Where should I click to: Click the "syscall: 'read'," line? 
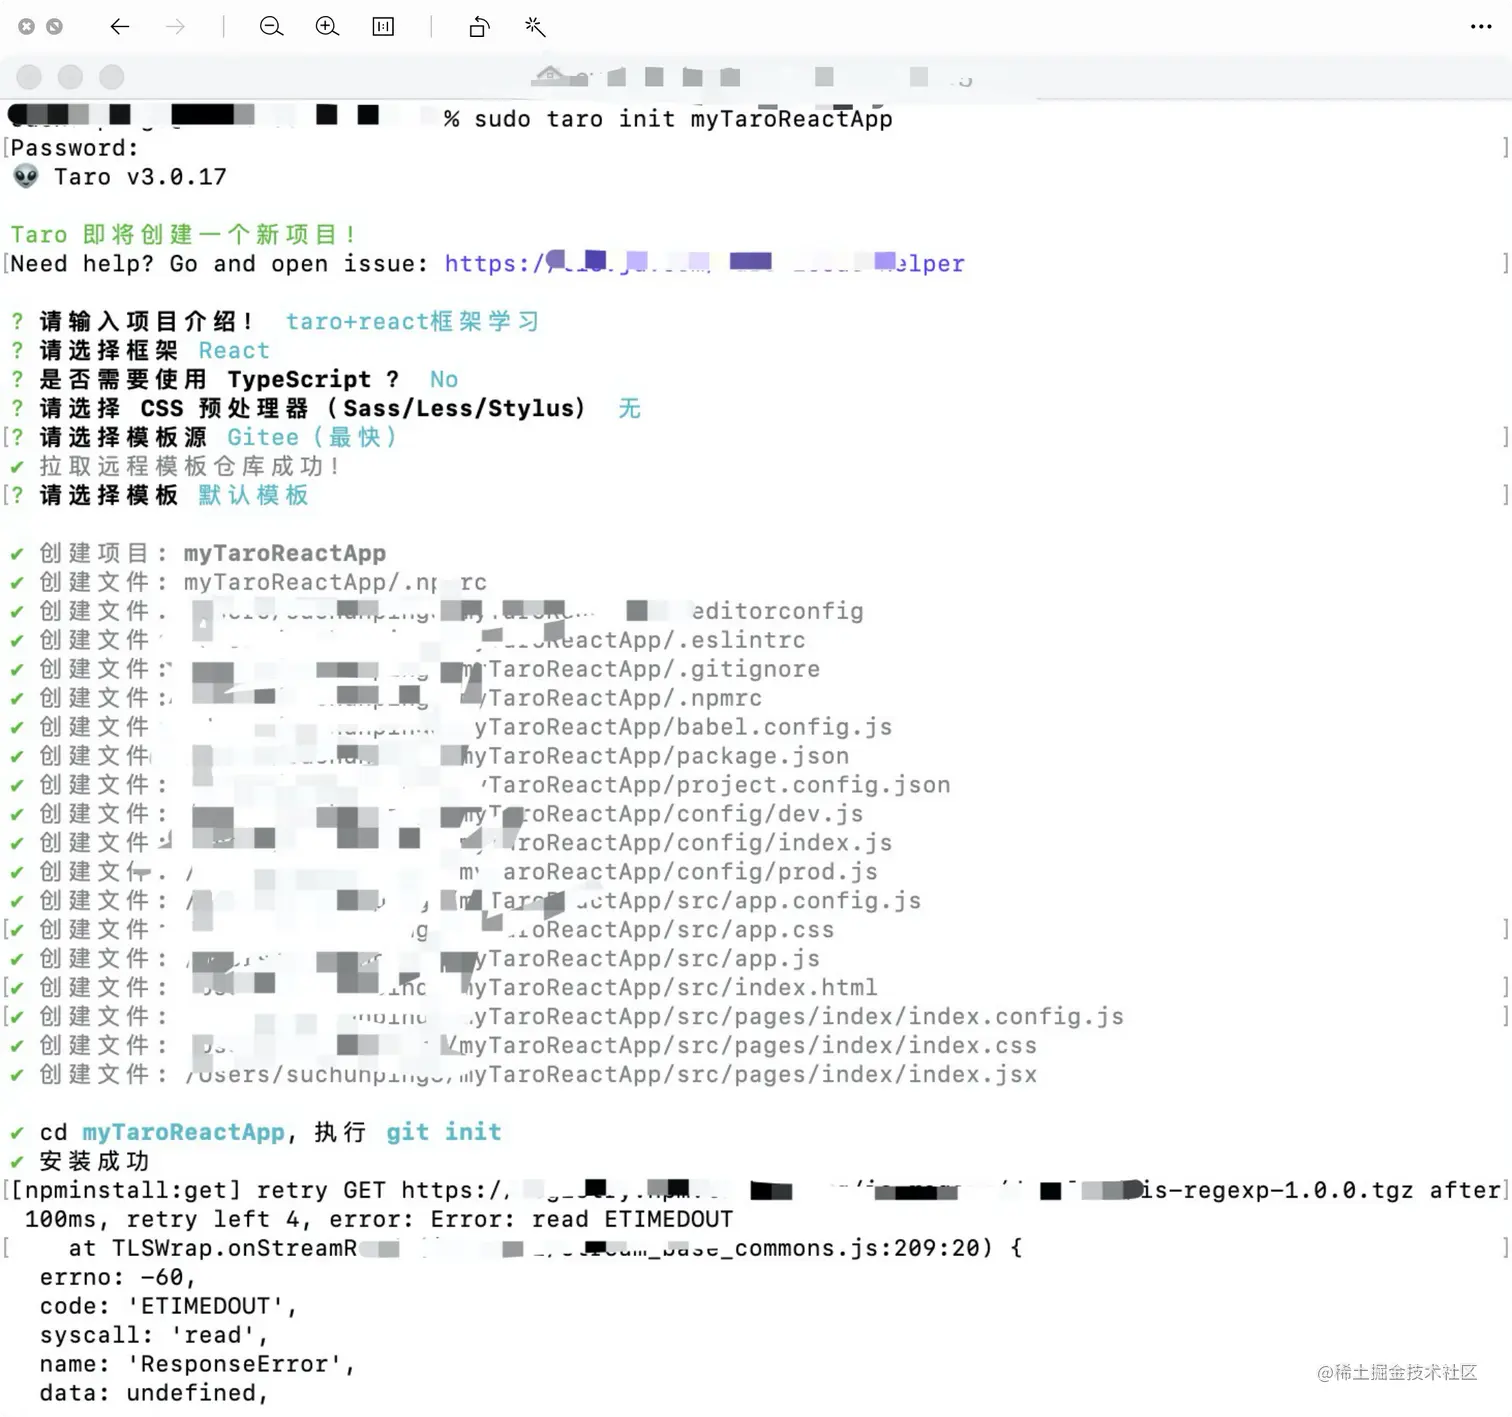(x=154, y=1336)
